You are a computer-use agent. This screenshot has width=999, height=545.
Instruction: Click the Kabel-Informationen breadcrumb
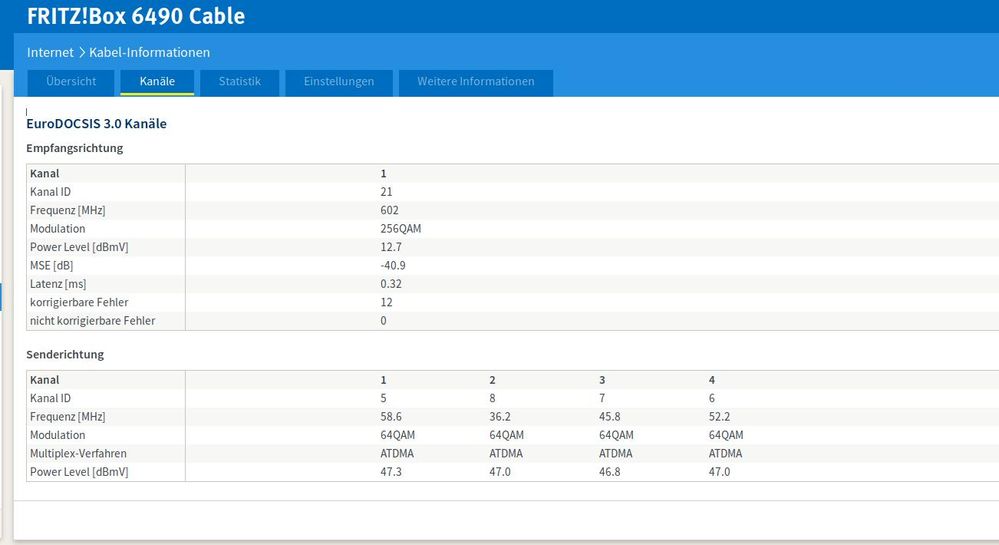[x=150, y=52]
